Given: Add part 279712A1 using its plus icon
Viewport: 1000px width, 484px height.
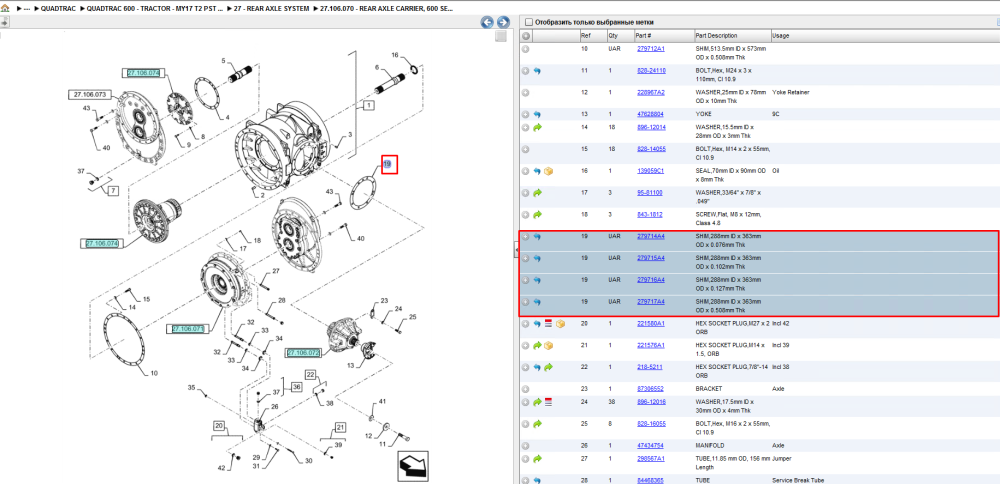Looking at the screenshot, I should tap(526, 49).
